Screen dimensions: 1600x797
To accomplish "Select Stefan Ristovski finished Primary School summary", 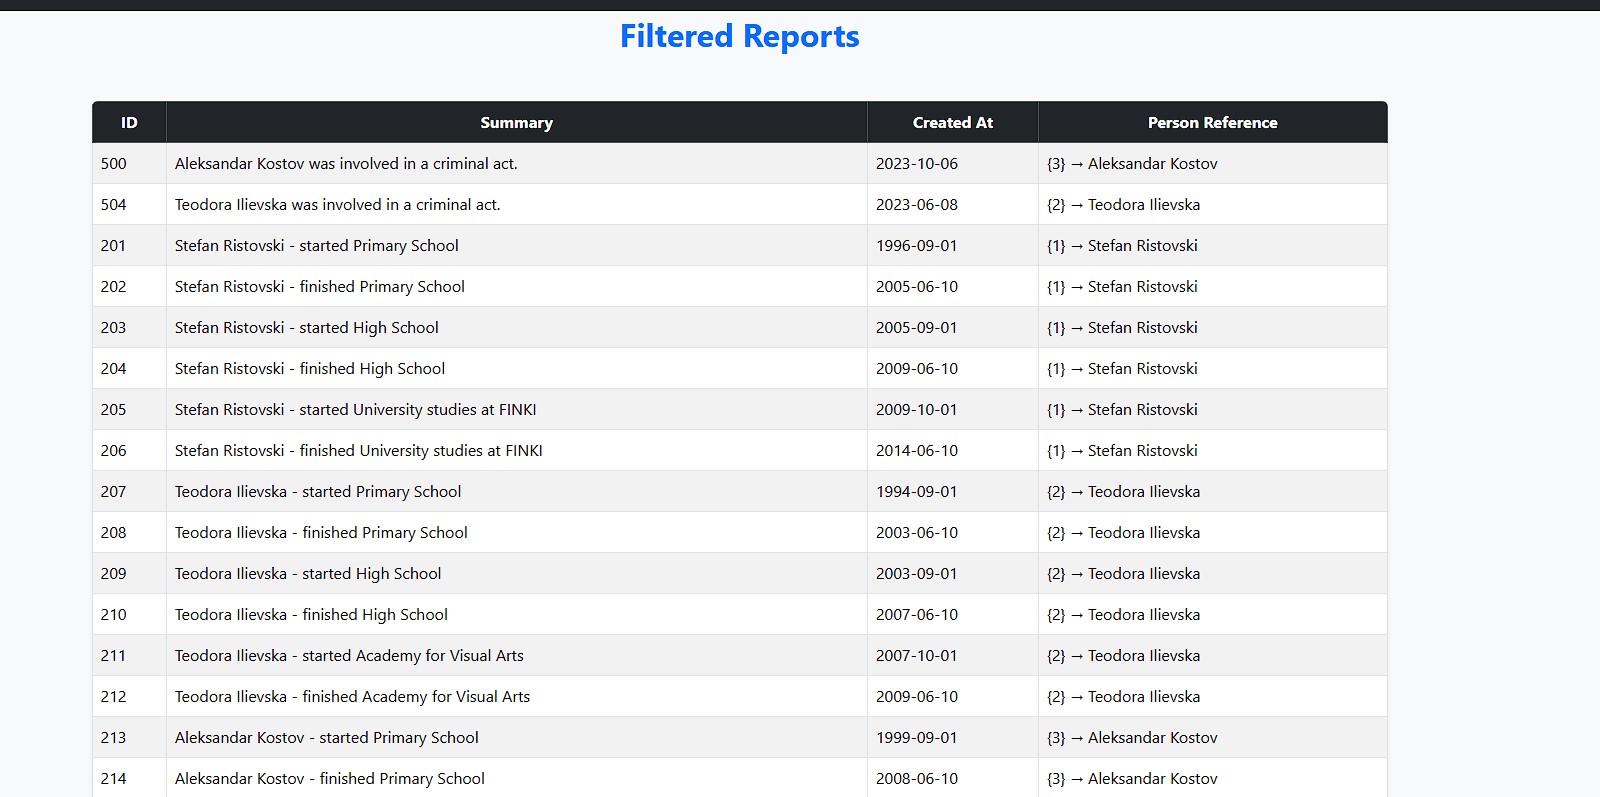I will tap(319, 287).
